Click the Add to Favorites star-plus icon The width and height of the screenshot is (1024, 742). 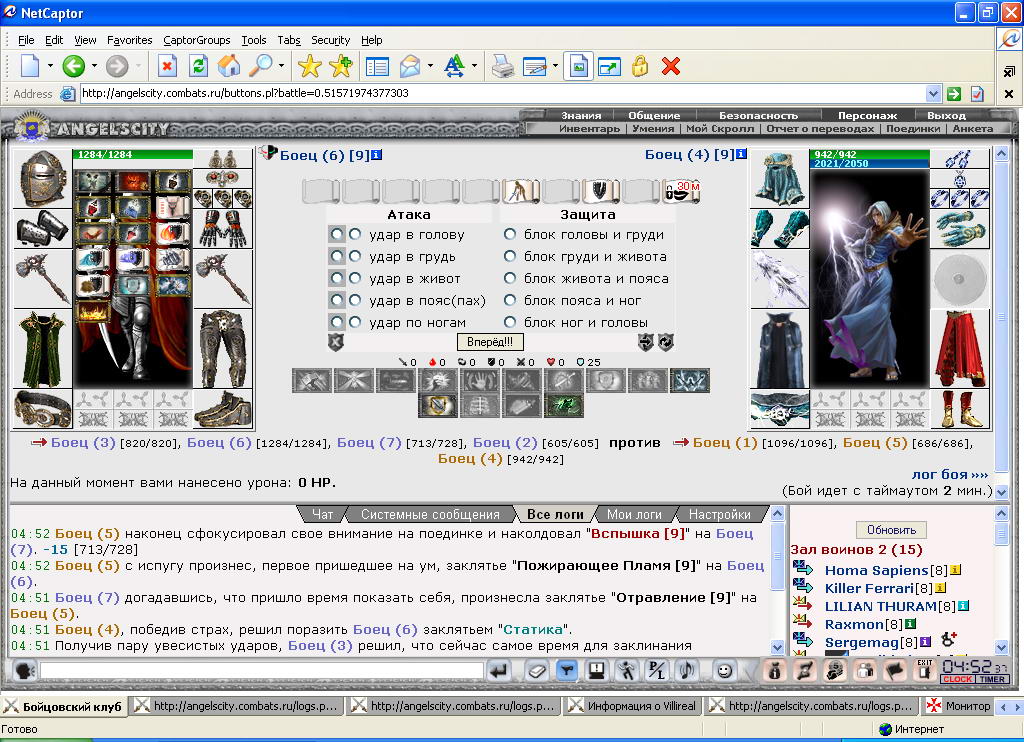pyautogui.click(x=341, y=66)
